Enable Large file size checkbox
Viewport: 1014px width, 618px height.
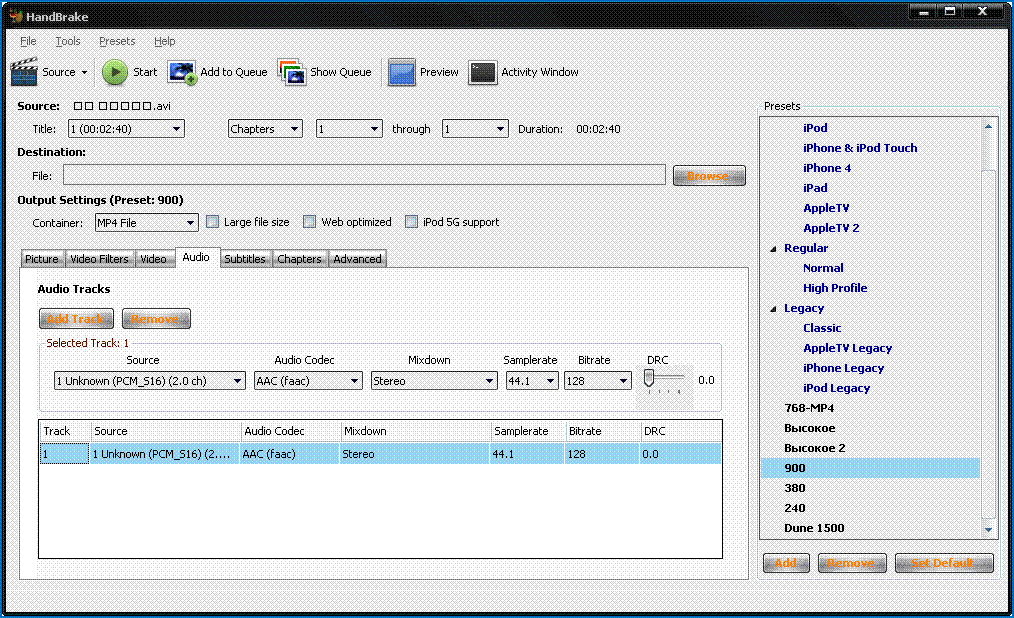click(212, 222)
